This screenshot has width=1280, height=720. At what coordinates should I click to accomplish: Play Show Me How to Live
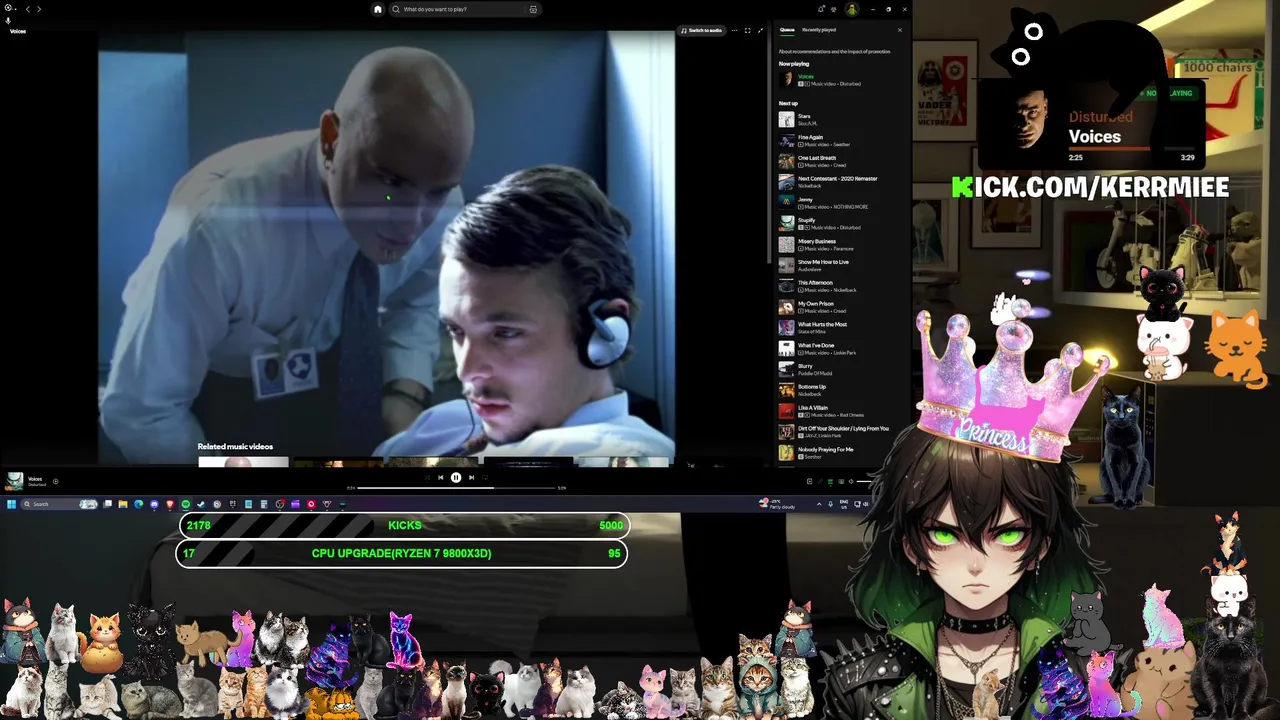(842, 265)
